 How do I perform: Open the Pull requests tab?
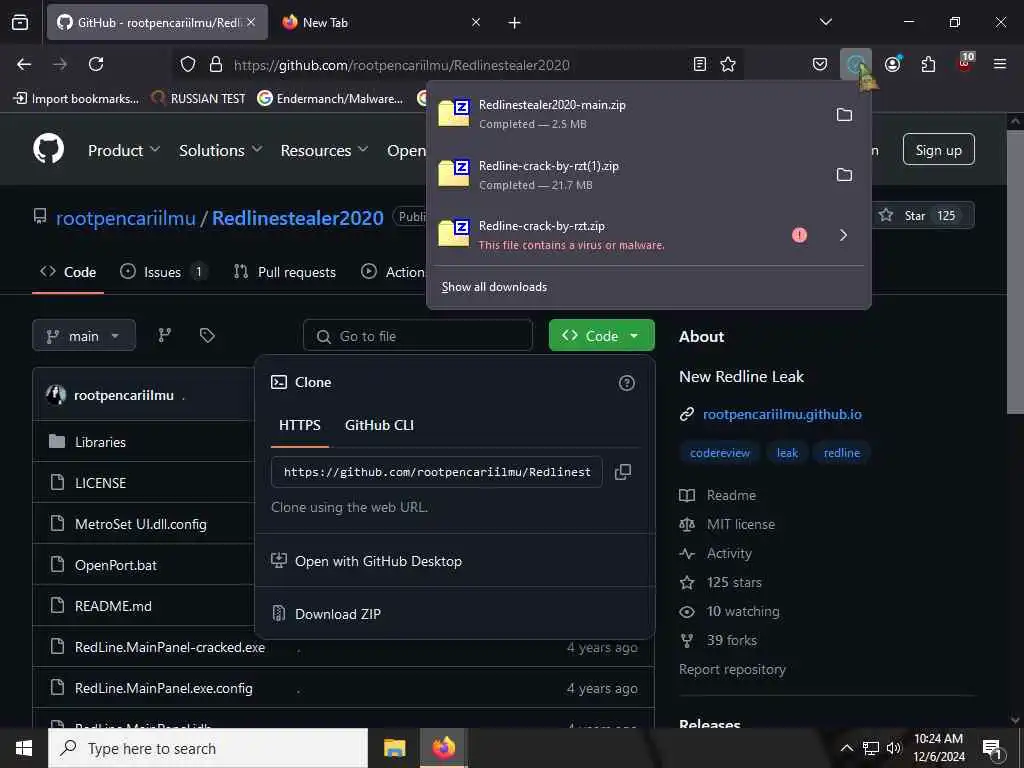pyautogui.click(x=285, y=272)
